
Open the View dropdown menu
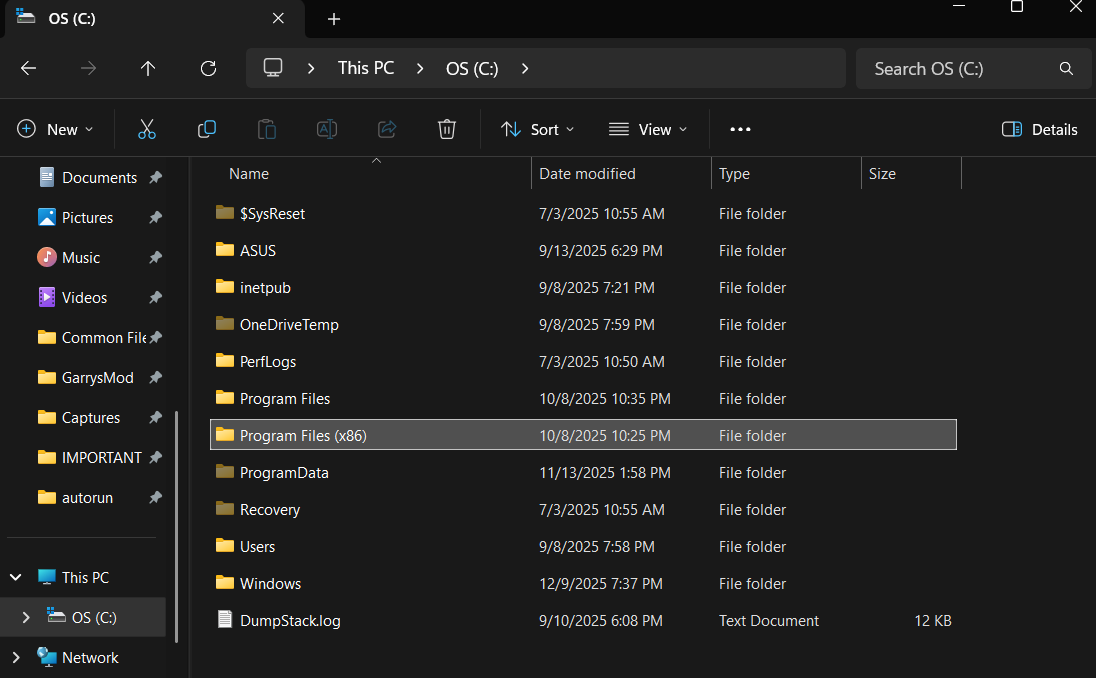tap(648, 129)
